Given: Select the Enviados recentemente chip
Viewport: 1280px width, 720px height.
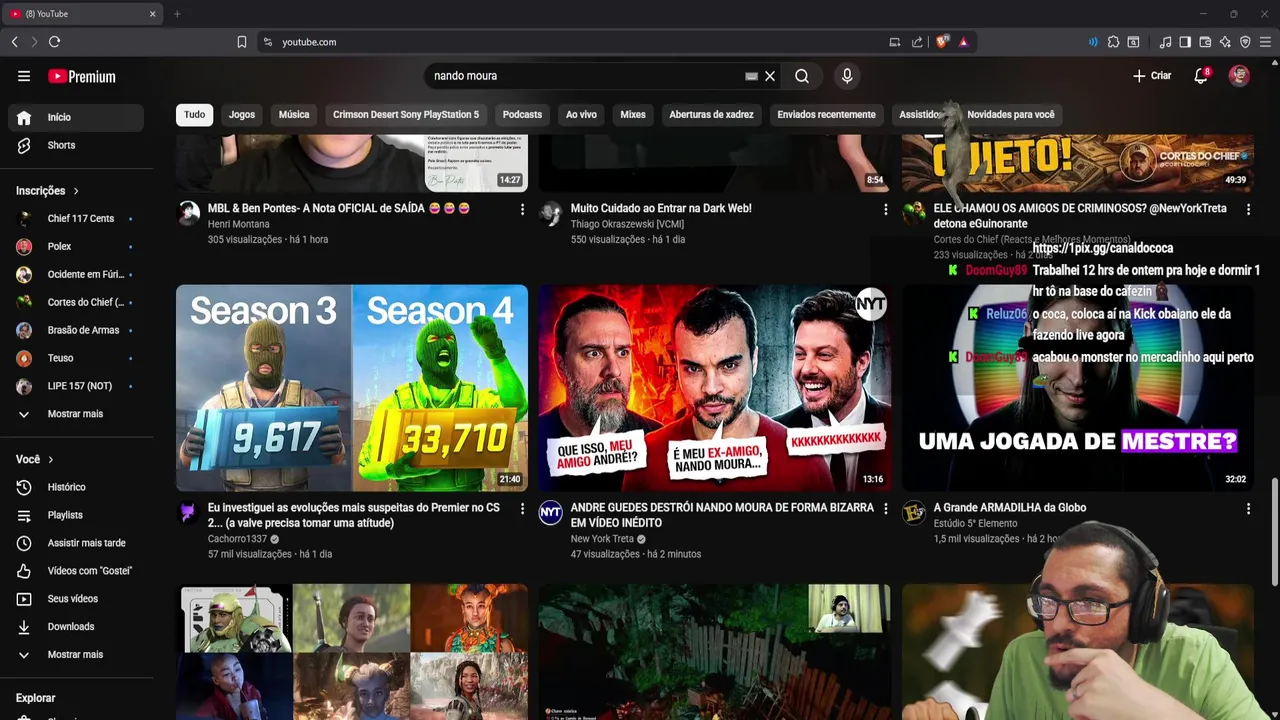Looking at the screenshot, I should point(826,114).
